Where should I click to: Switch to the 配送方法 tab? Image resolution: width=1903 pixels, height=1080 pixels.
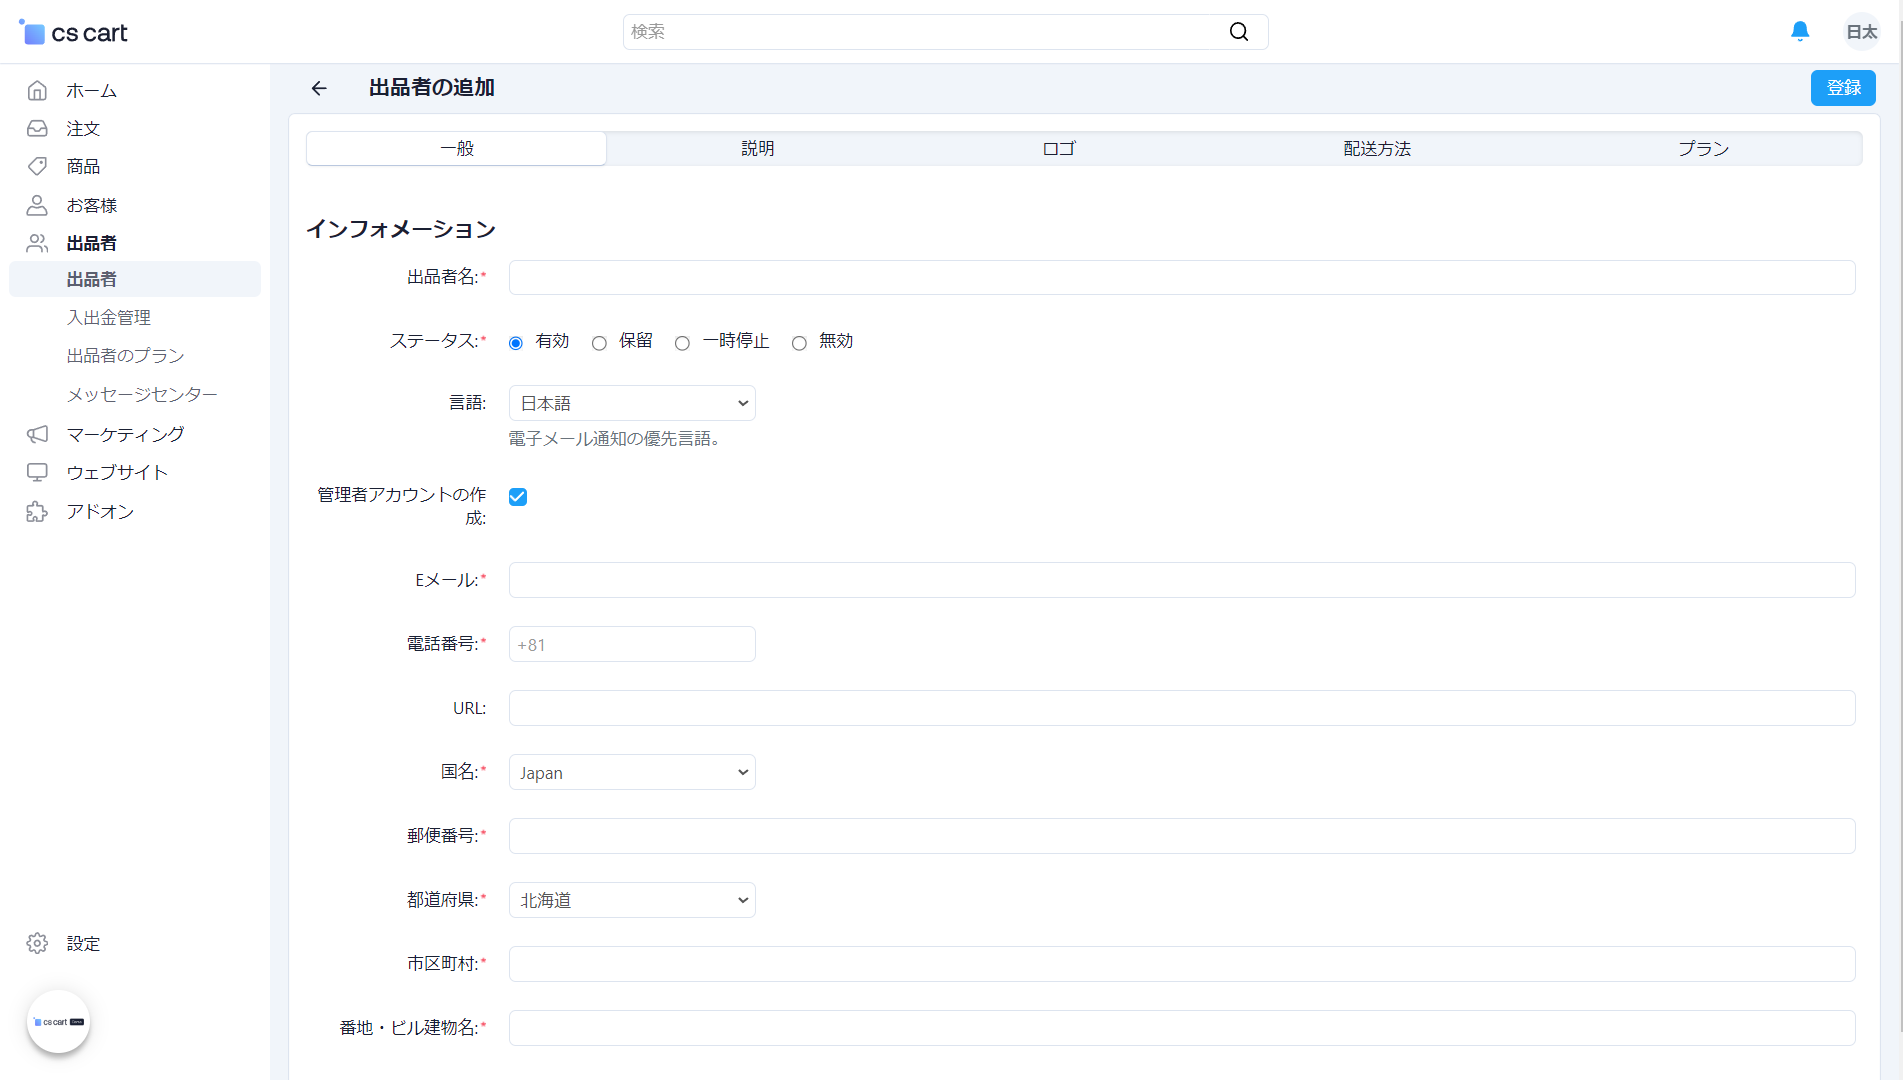pyautogui.click(x=1377, y=148)
